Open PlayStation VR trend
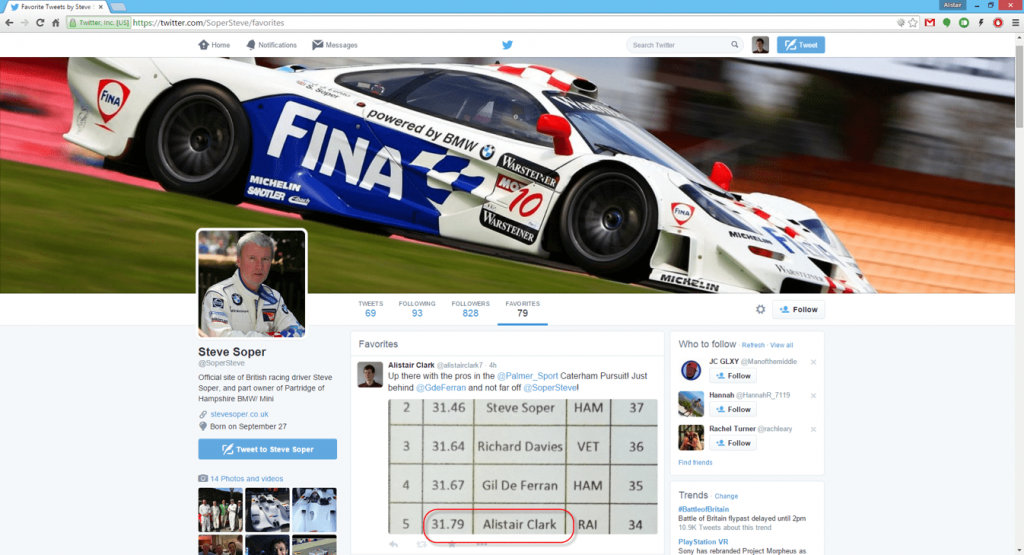The height and width of the screenshot is (555, 1024). coord(703,542)
